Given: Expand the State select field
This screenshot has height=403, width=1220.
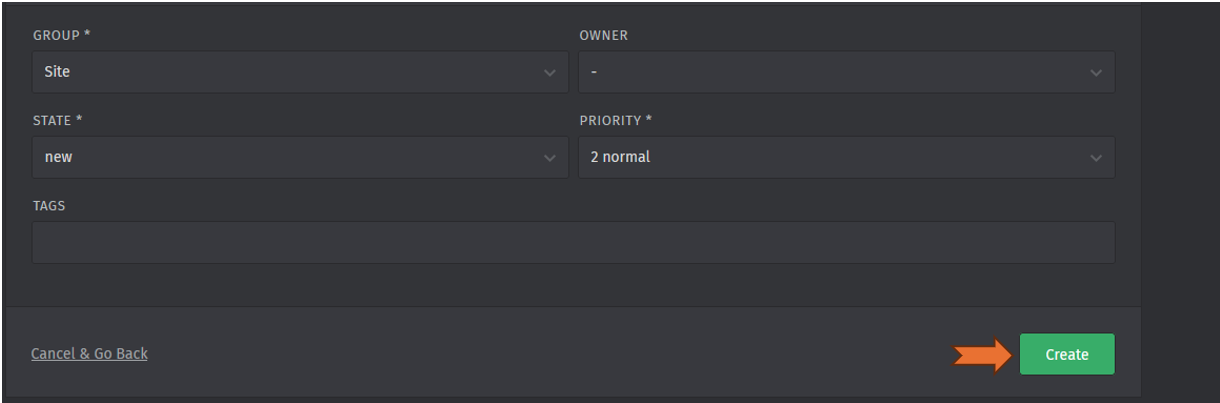Looking at the screenshot, I should tap(300, 158).
